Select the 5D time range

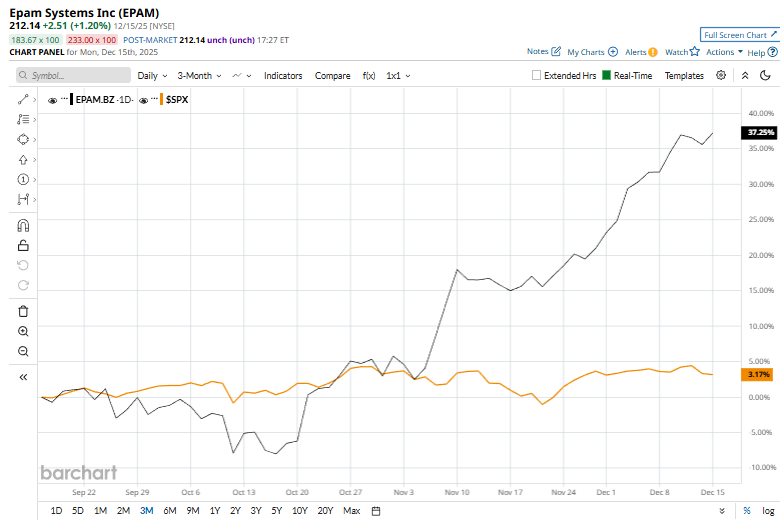pyautogui.click(x=78, y=511)
